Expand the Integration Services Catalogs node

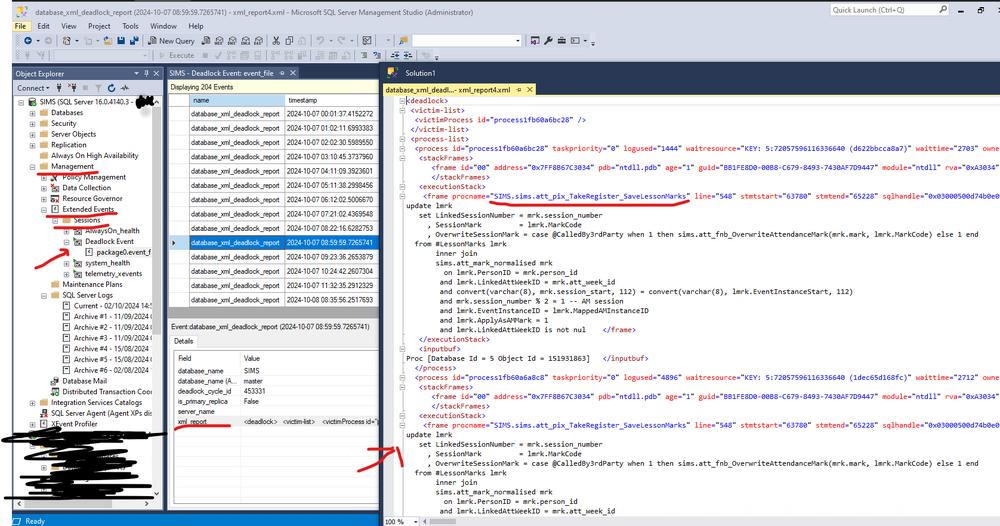(33, 403)
